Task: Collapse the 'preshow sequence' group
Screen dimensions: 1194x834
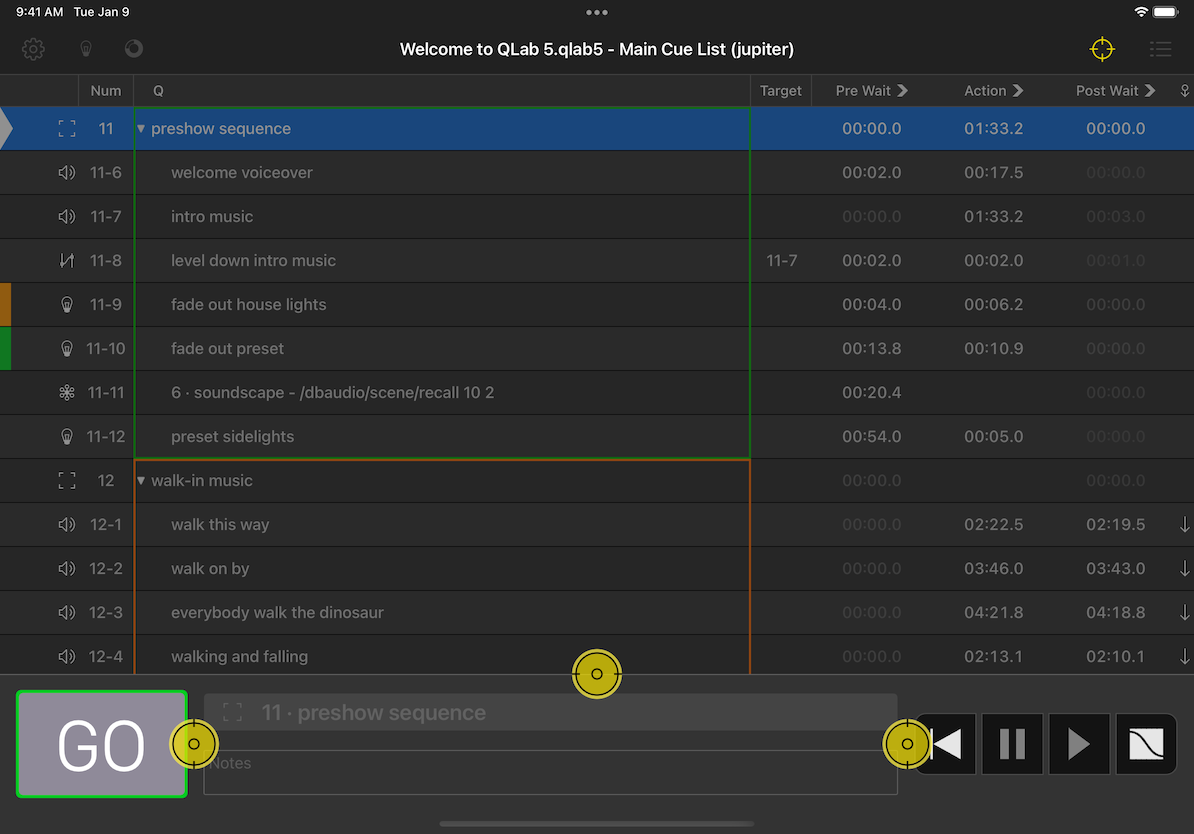Action: click(140, 128)
